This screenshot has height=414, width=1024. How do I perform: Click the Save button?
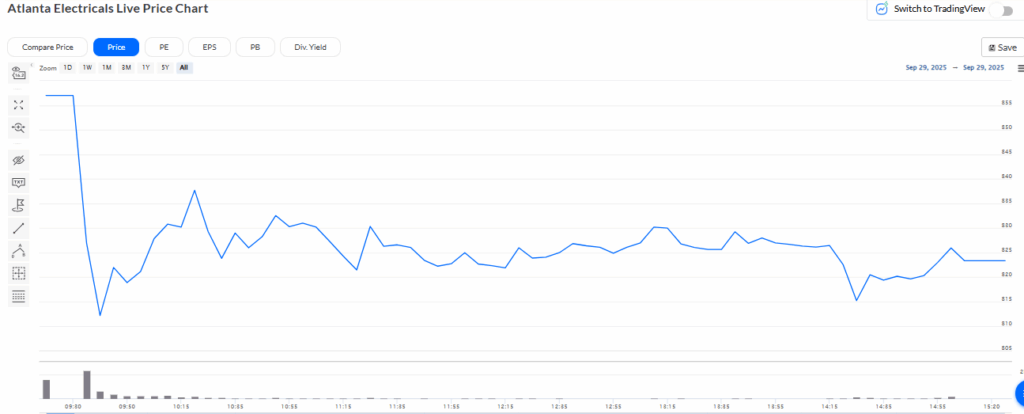click(x=1001, y=47)
